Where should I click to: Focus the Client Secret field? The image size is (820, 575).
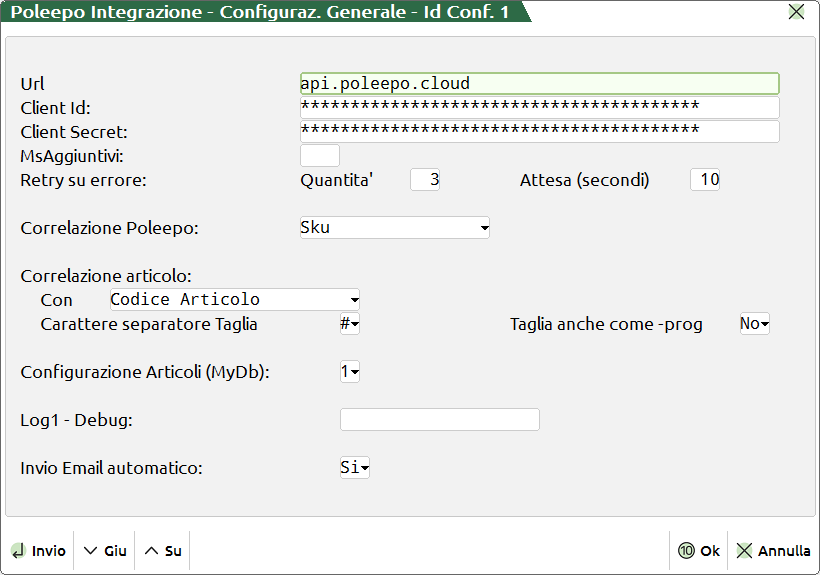[539, 132]
